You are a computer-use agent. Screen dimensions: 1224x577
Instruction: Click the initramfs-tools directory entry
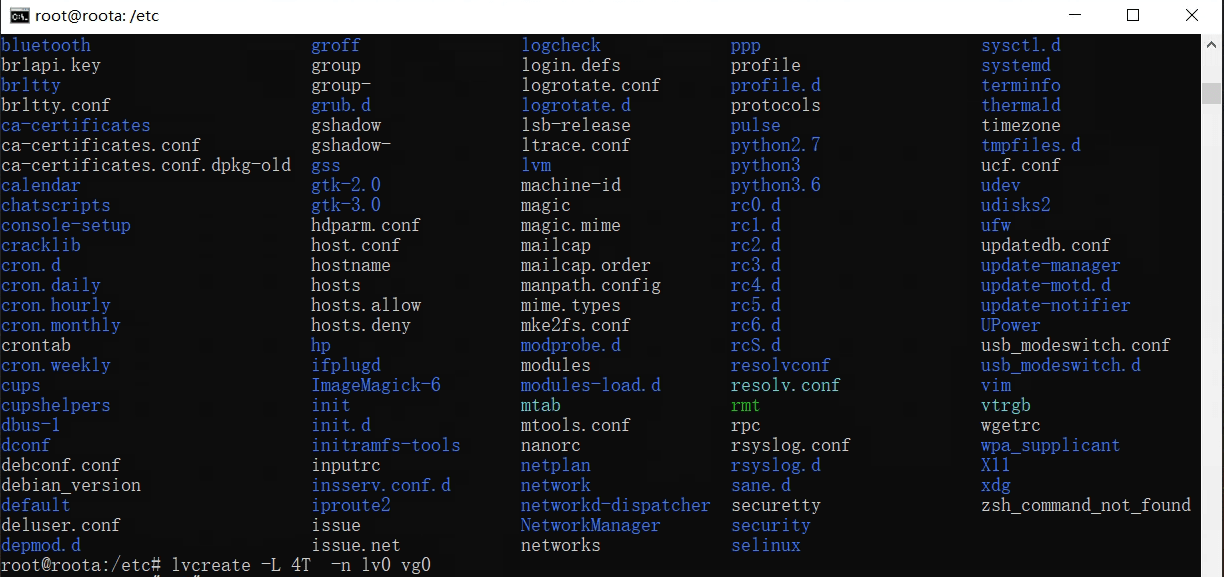[x=386, y=445]
